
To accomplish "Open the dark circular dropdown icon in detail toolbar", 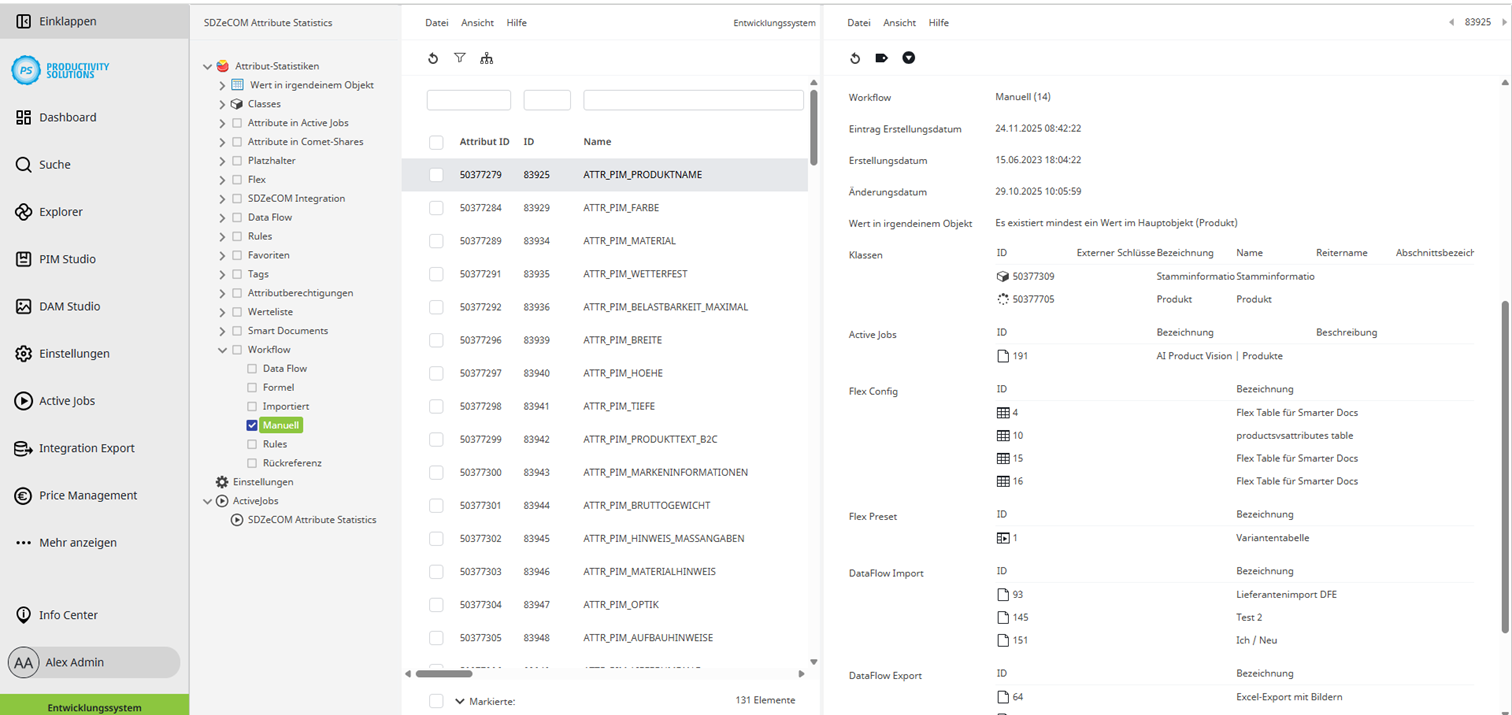I will pyautogui.click(x=909, y=58).
